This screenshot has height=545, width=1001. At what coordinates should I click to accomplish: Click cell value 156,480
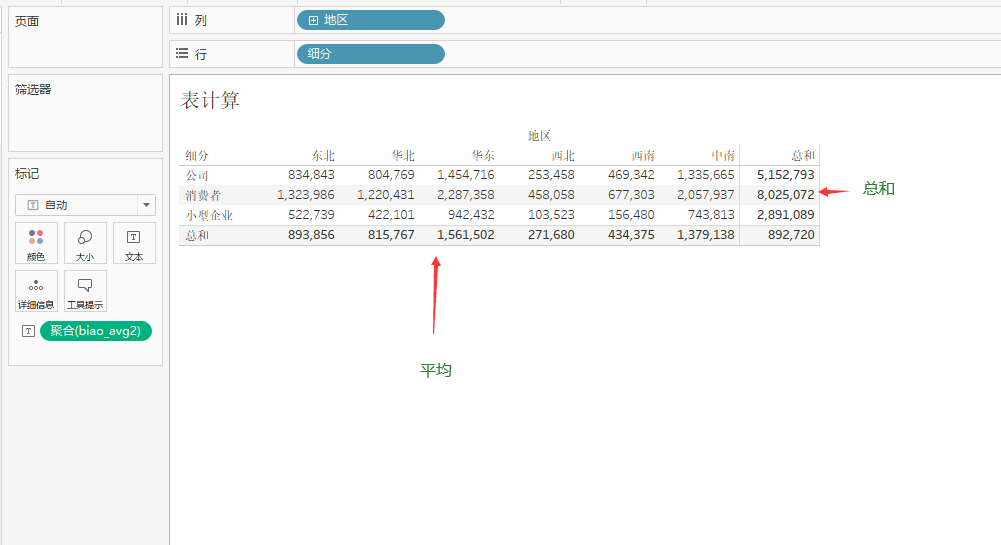point(631,215)
